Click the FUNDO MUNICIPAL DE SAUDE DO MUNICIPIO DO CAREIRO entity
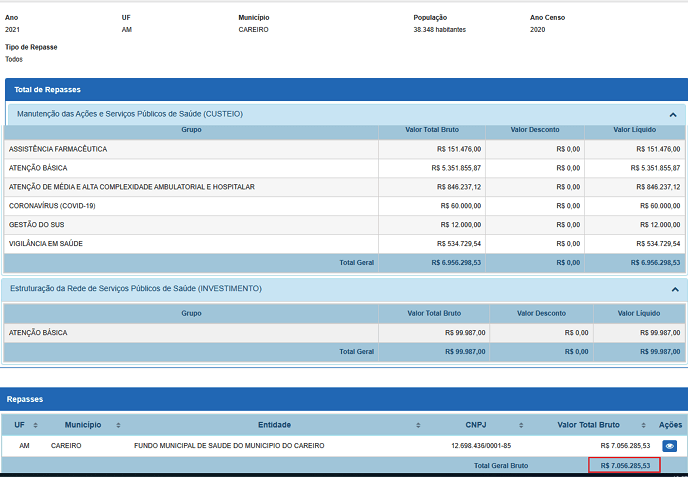The width and height of the screenshot is (688, 477). 229,446
